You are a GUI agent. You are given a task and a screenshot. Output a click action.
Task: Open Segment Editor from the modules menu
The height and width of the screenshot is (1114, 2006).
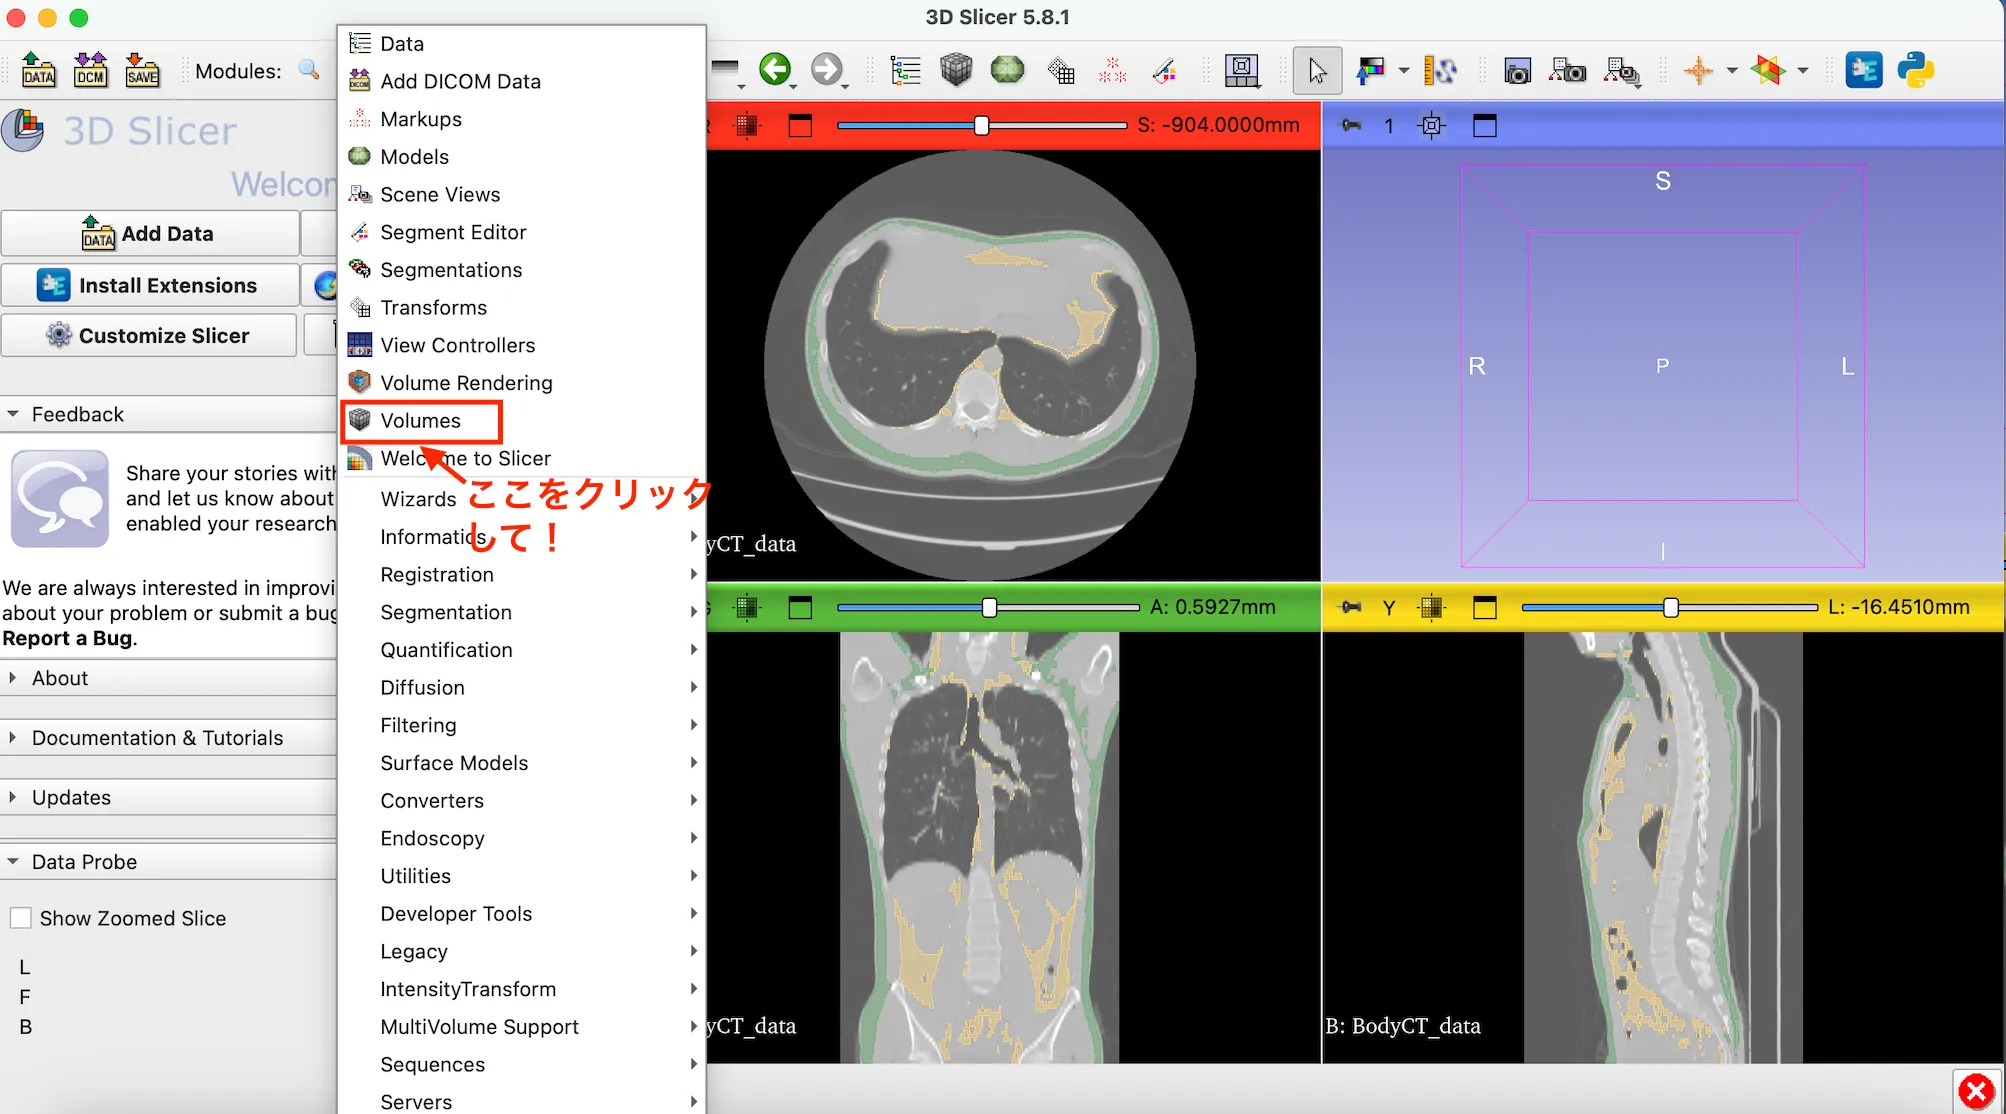[x=453, y=232]
